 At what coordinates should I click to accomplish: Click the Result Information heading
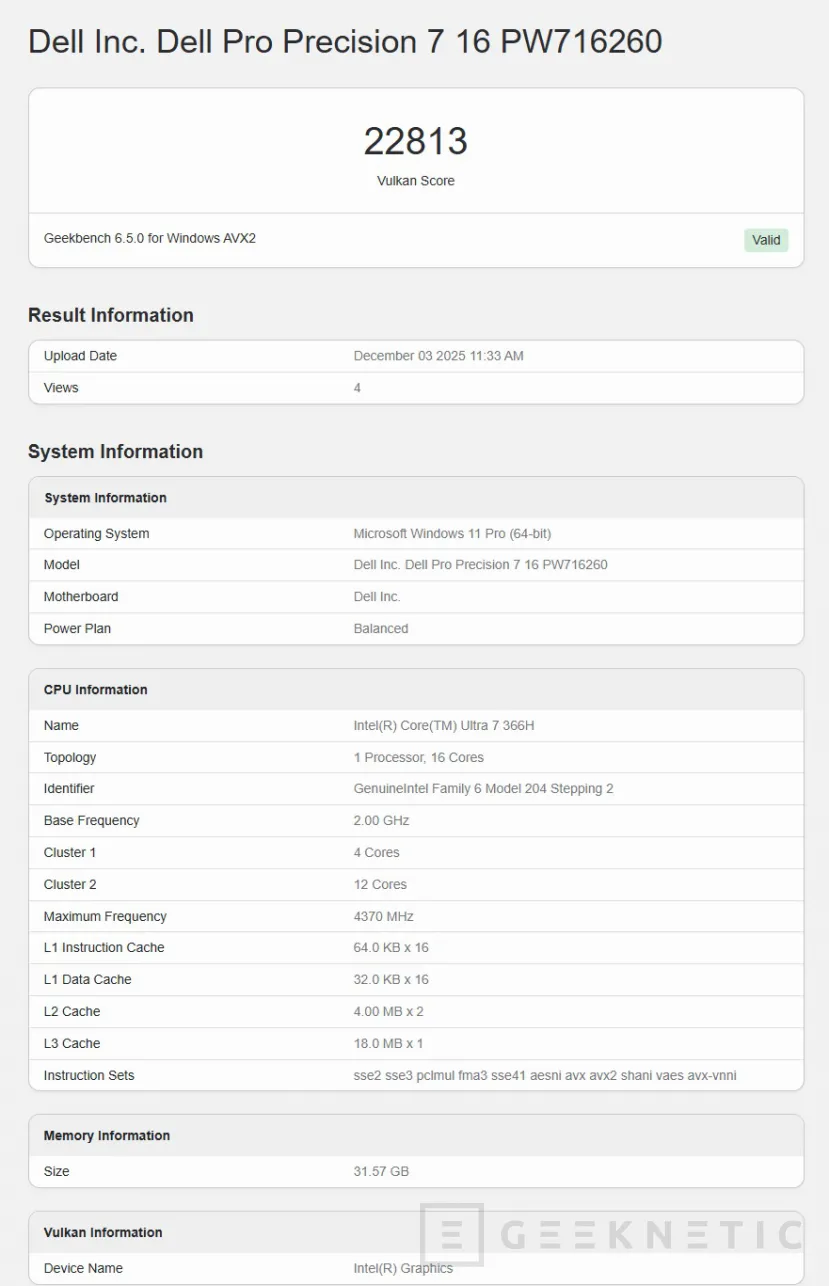[x=111, y=315]
